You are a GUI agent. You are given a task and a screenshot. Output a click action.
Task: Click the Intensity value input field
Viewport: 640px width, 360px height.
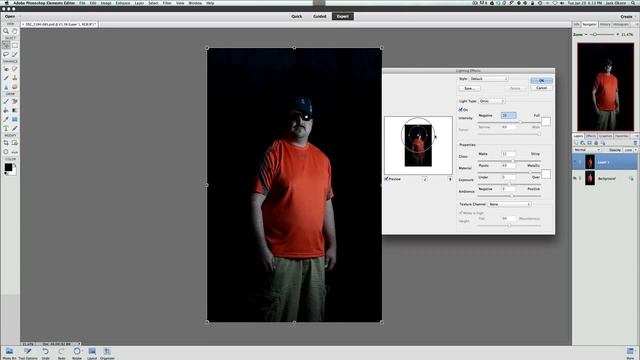(509, 116)
